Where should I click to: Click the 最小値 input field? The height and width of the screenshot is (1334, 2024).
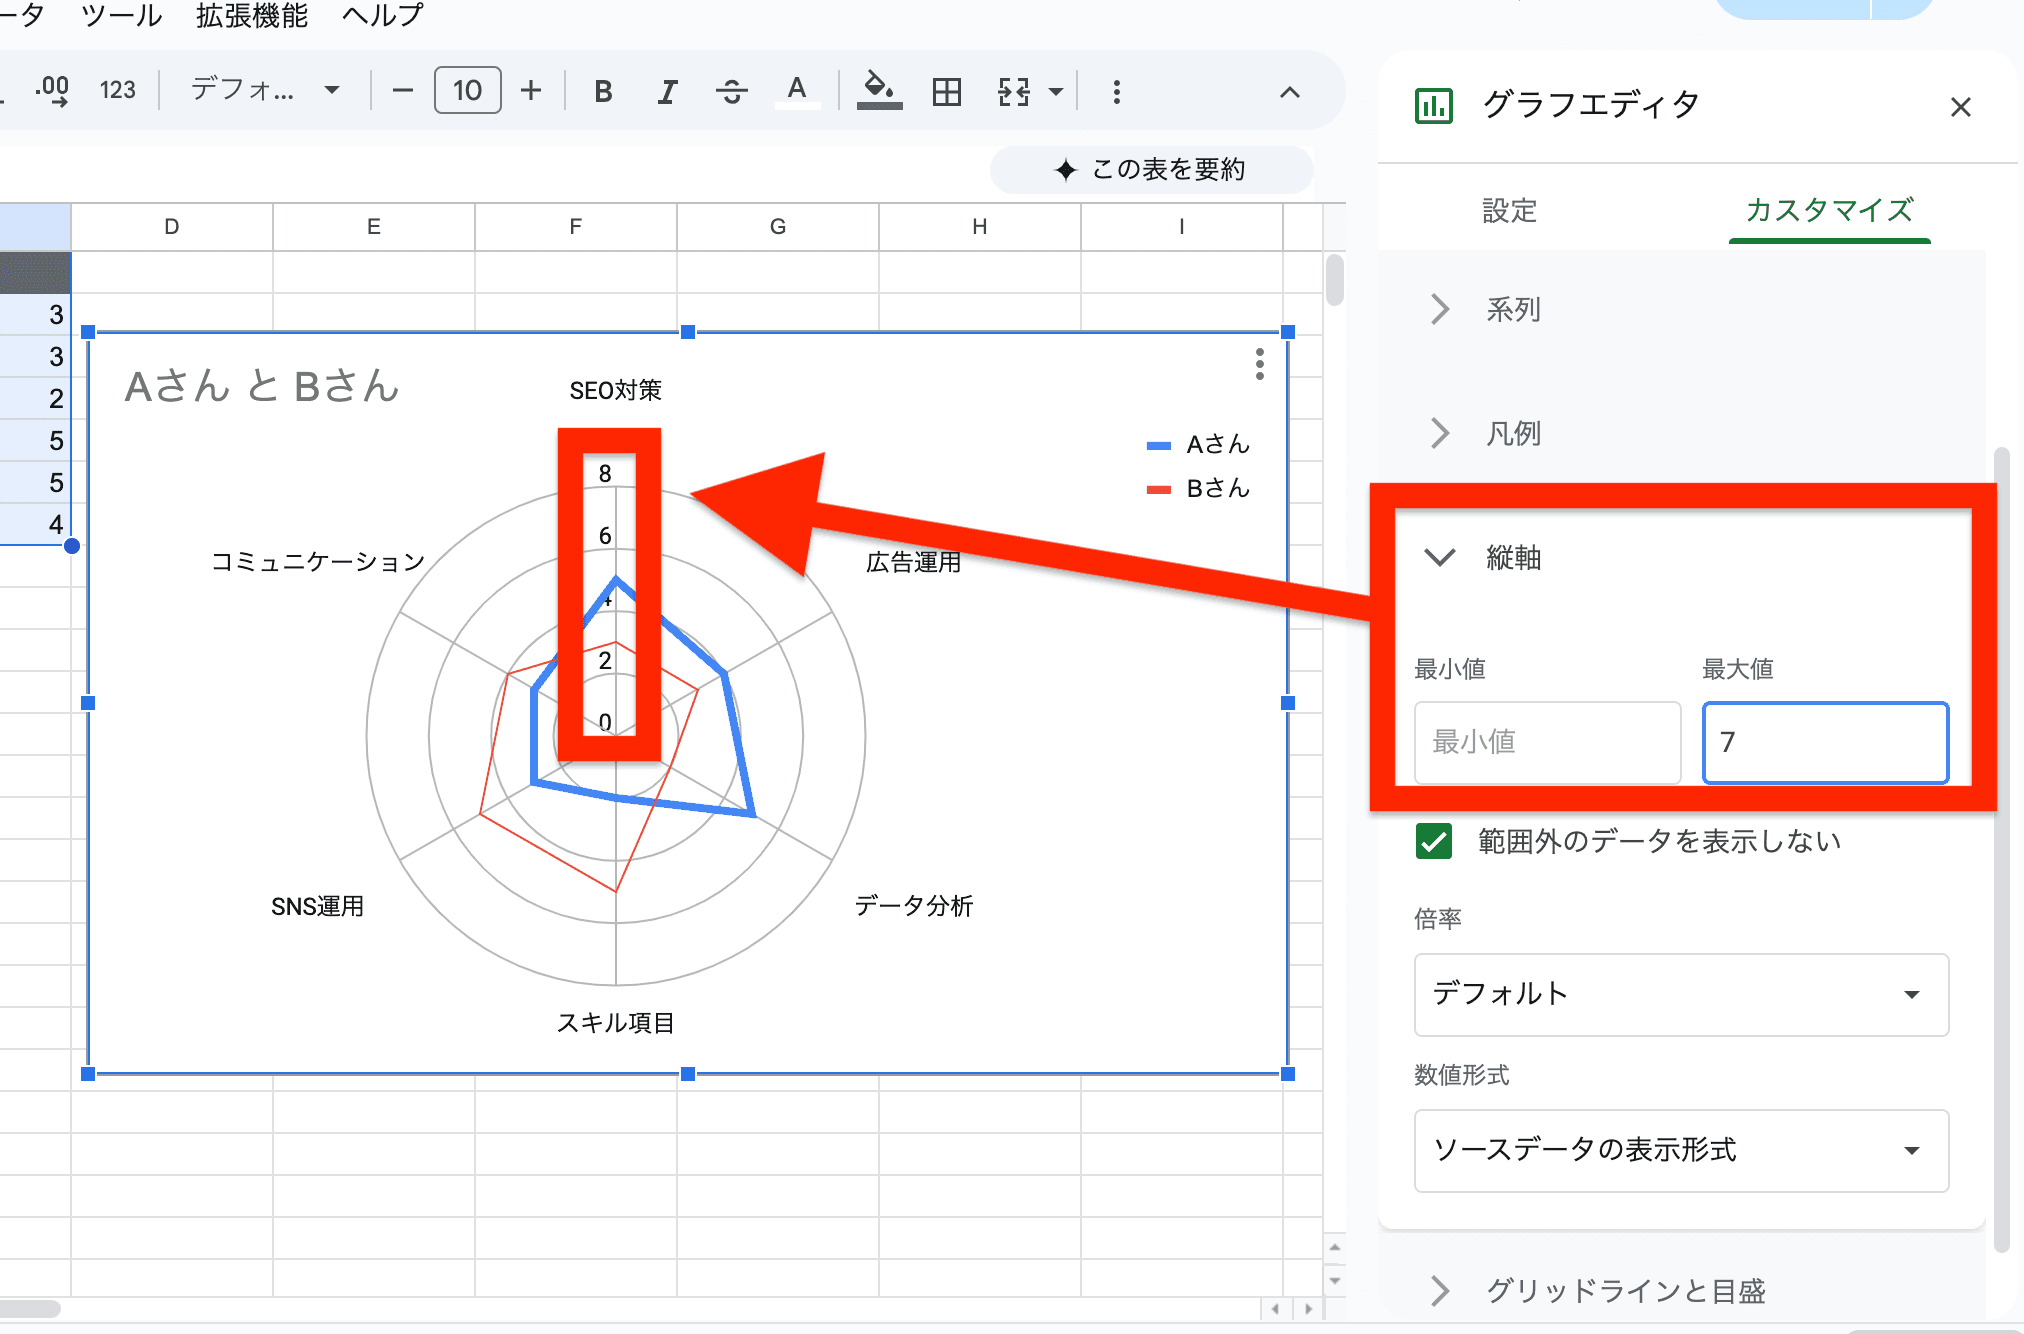click(1546, 742)
